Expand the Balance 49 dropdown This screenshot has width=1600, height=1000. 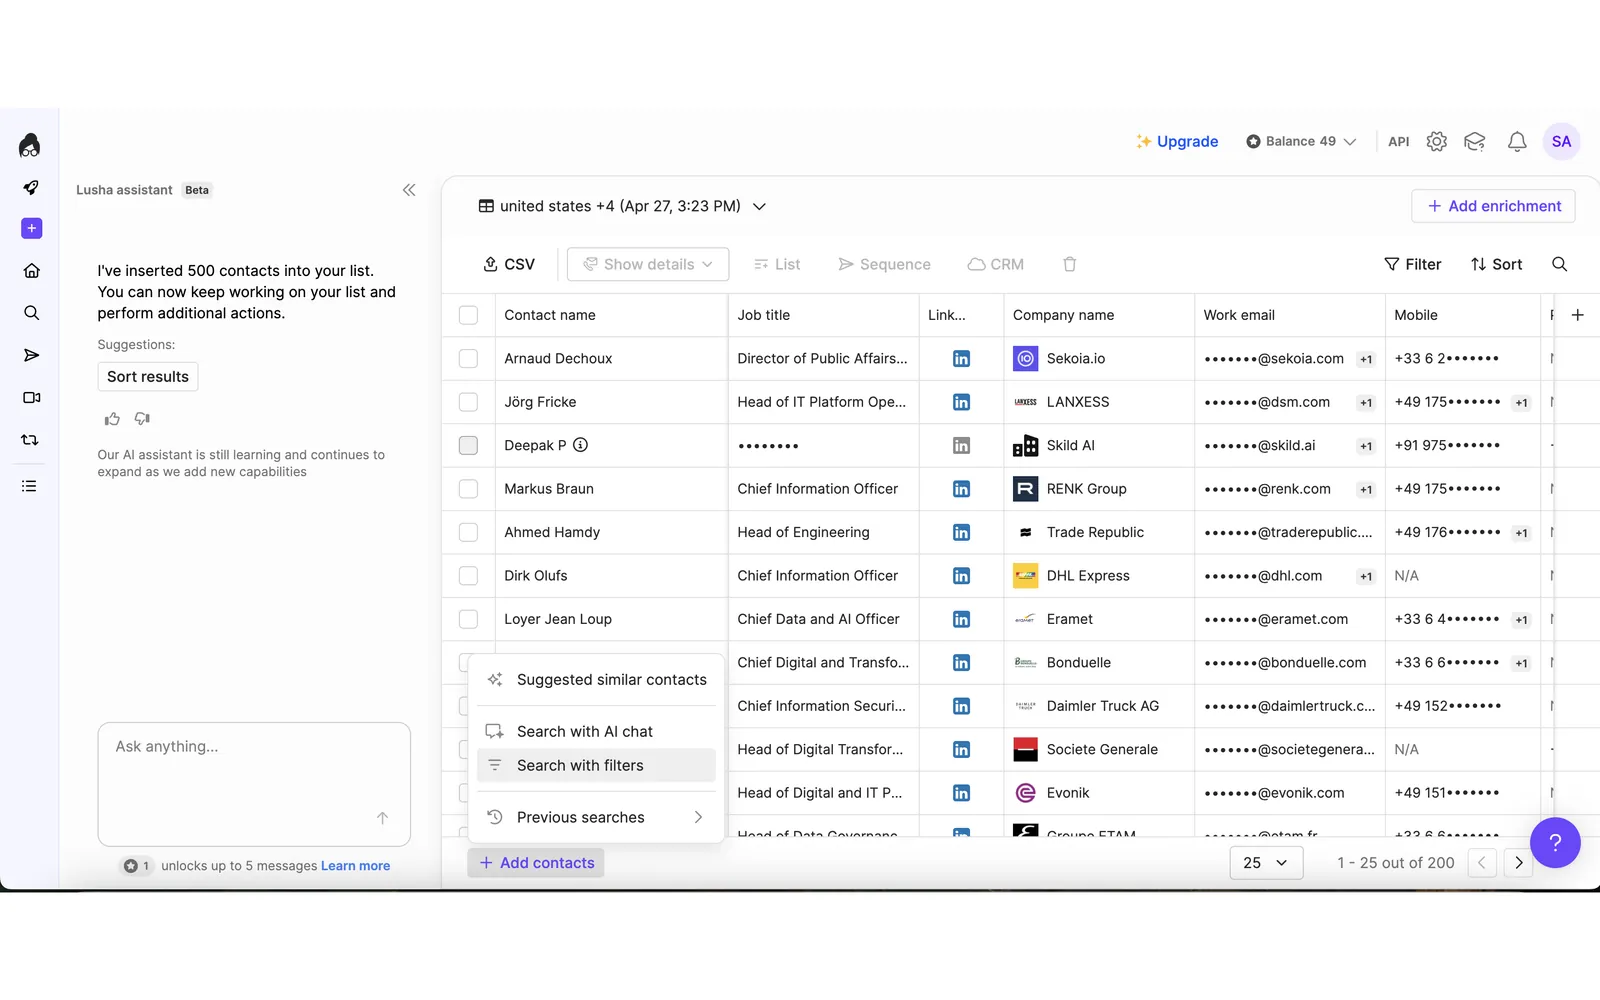click(1301, 141)
